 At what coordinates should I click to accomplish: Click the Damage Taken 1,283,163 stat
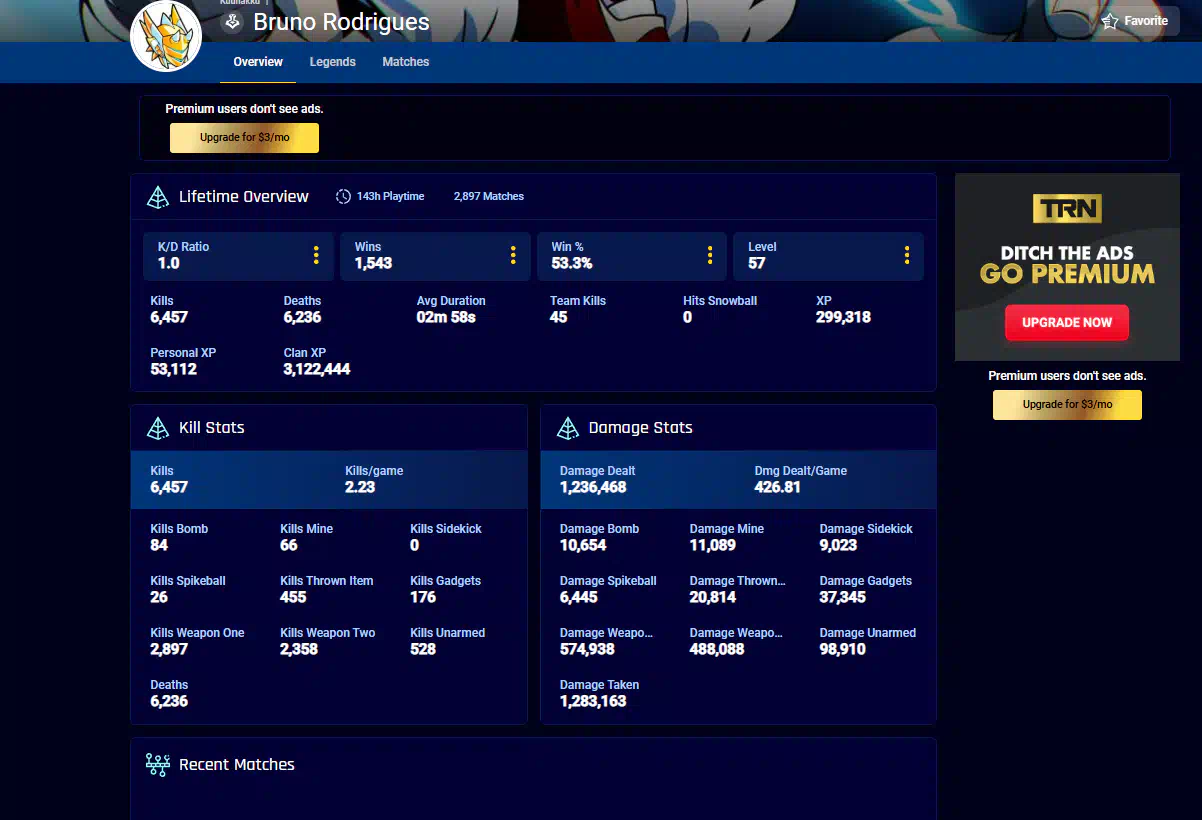(x=600, y=693)
